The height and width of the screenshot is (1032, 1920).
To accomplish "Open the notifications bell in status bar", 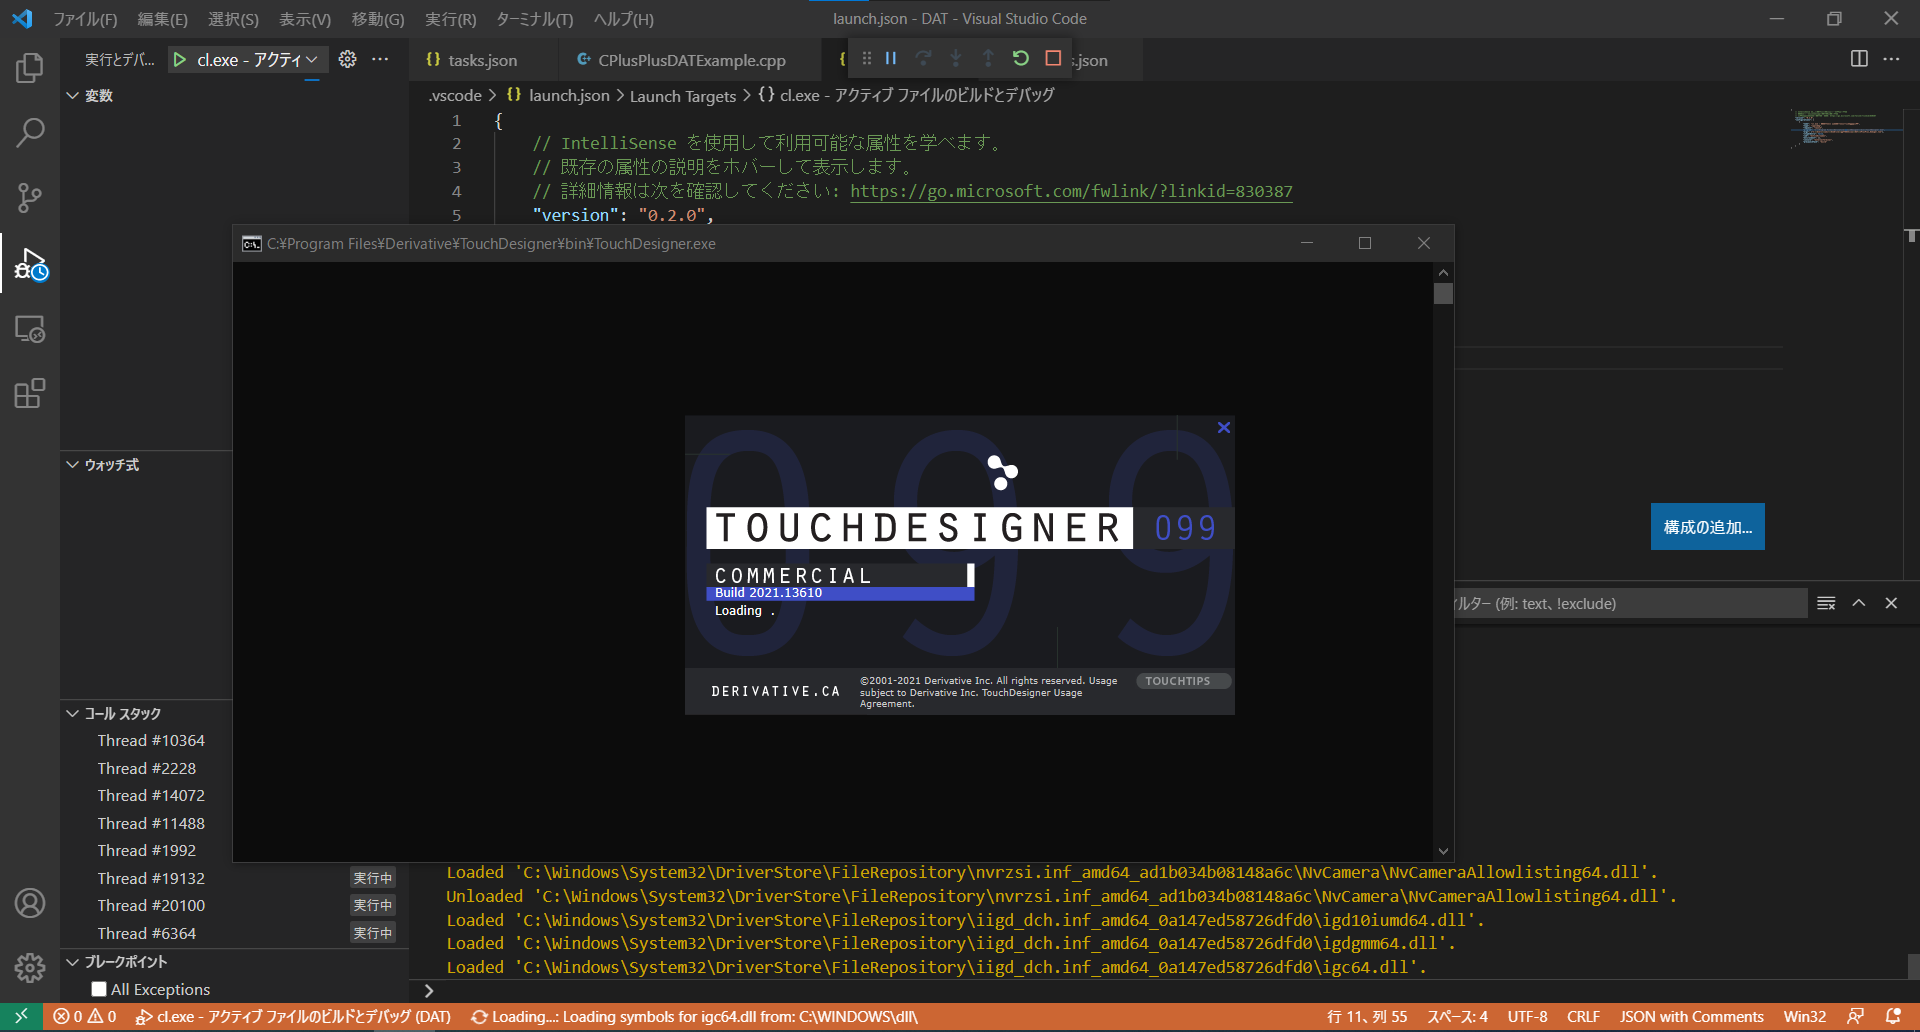I will 1893,1017.
